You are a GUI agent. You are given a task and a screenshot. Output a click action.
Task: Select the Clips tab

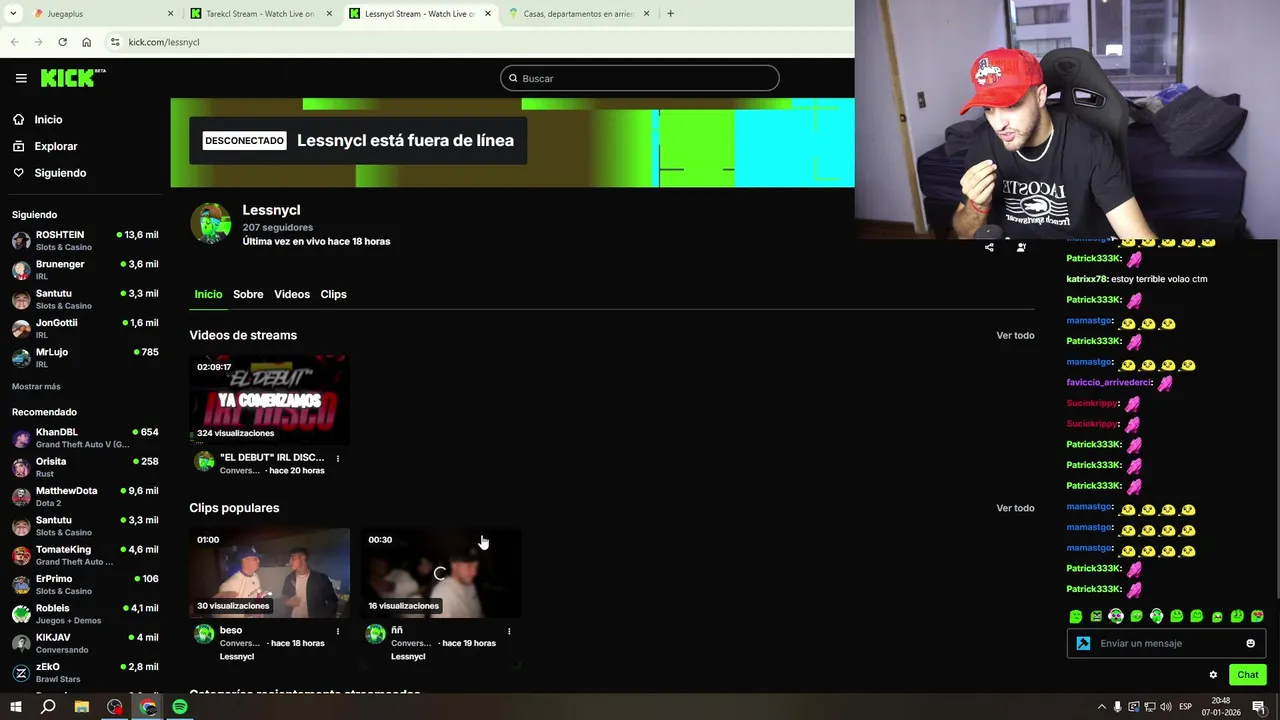coord(333,294)
